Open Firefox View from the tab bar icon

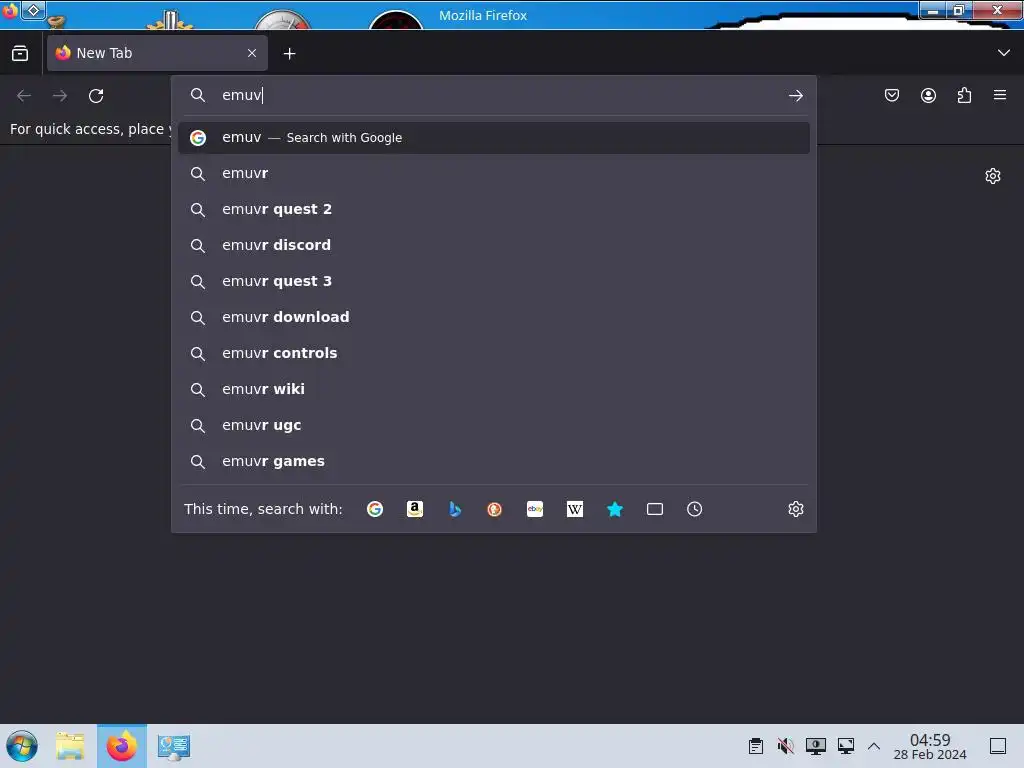pos(20,54)
